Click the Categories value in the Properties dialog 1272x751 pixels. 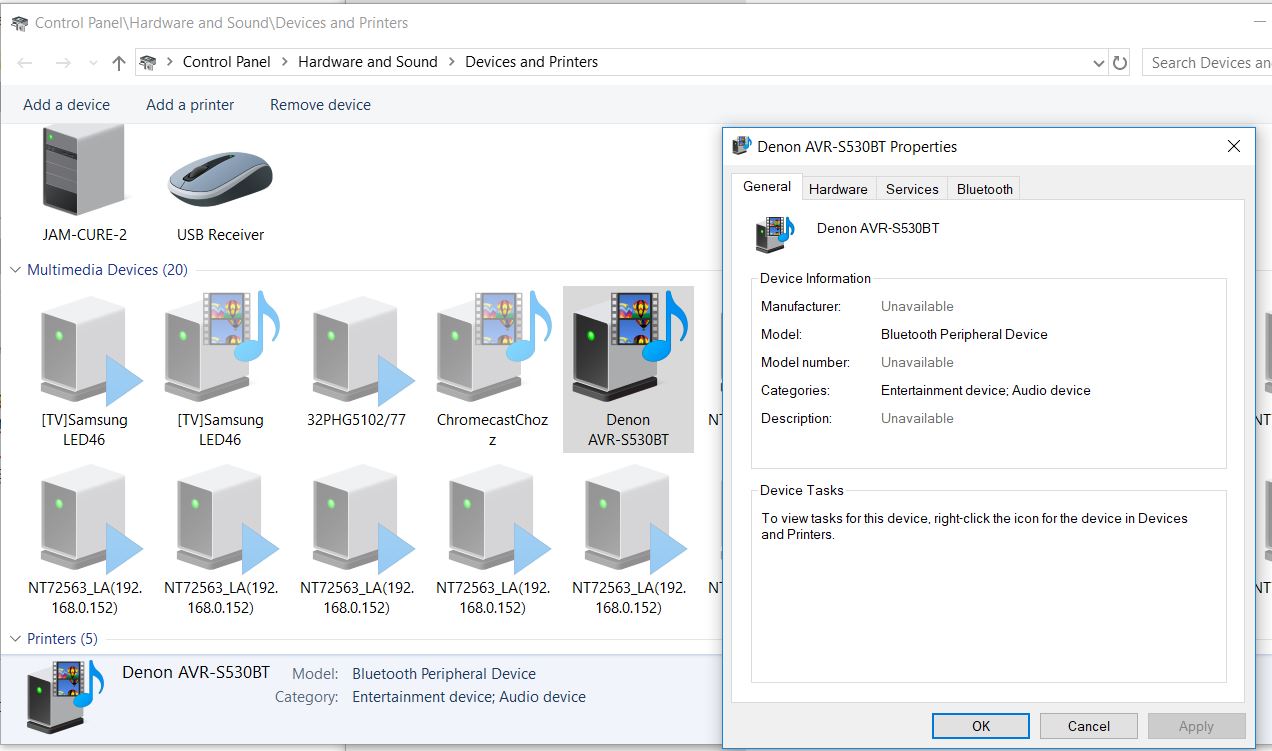coord(986,390)
